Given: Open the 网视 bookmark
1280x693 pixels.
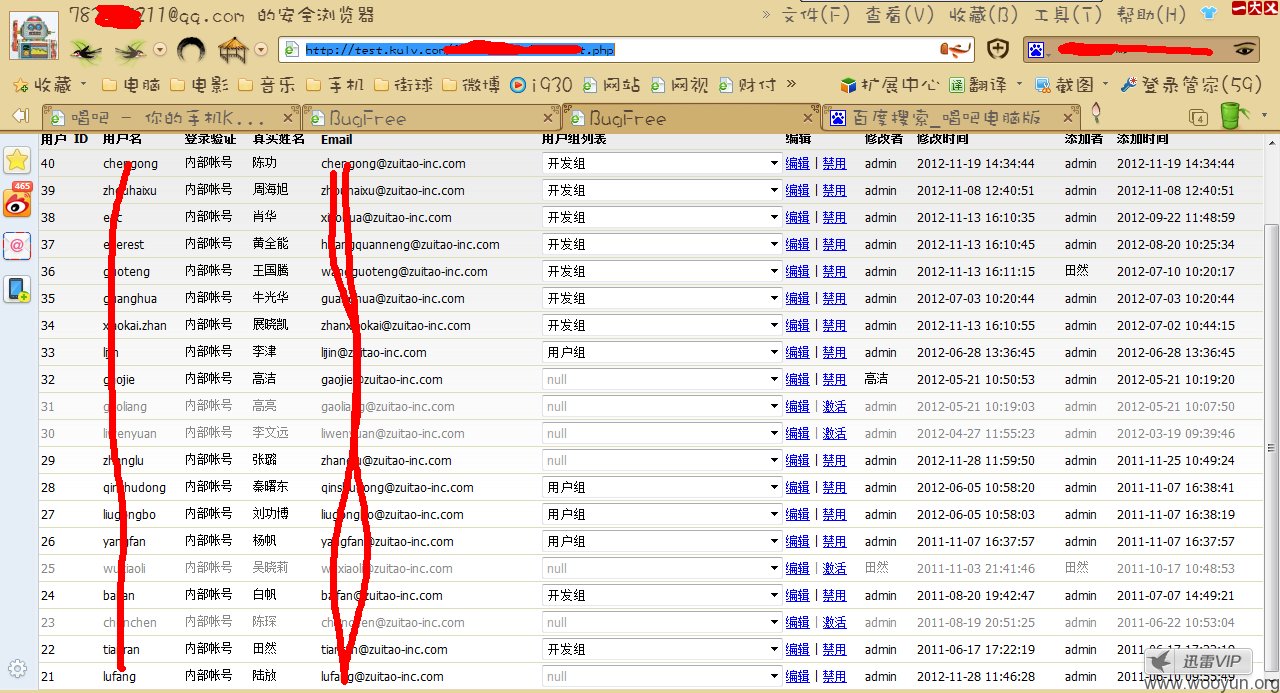Looking at the screenshot, I should [x=679, y=85].
